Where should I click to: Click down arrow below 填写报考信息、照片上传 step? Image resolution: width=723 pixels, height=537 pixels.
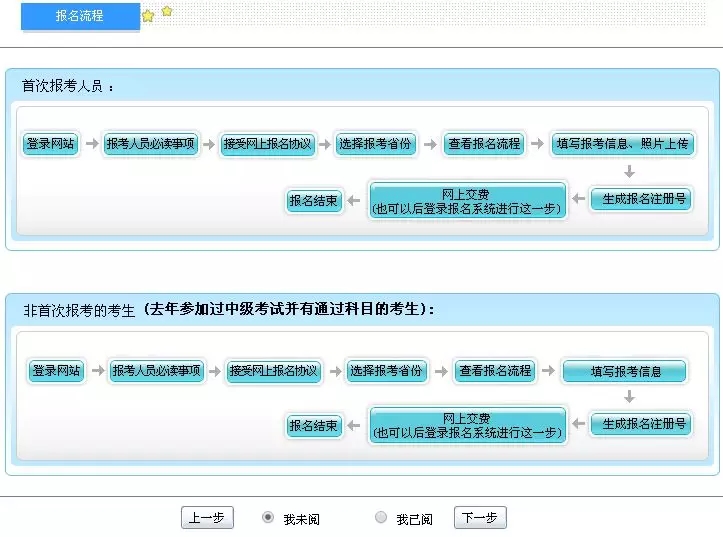pos(629,171)
